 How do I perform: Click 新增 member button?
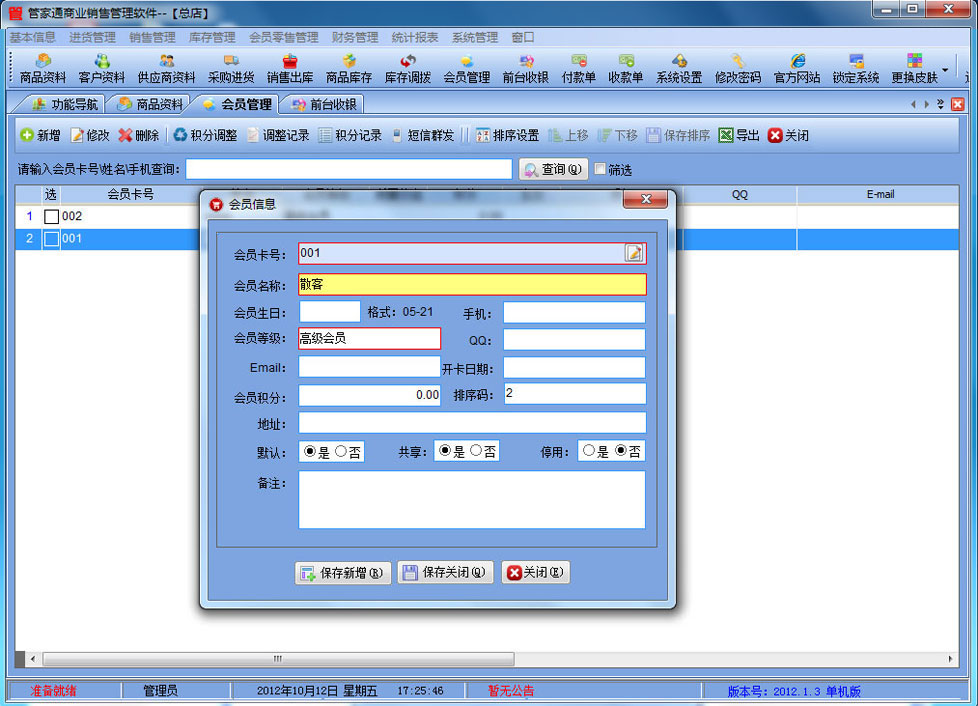click(41, 135)
